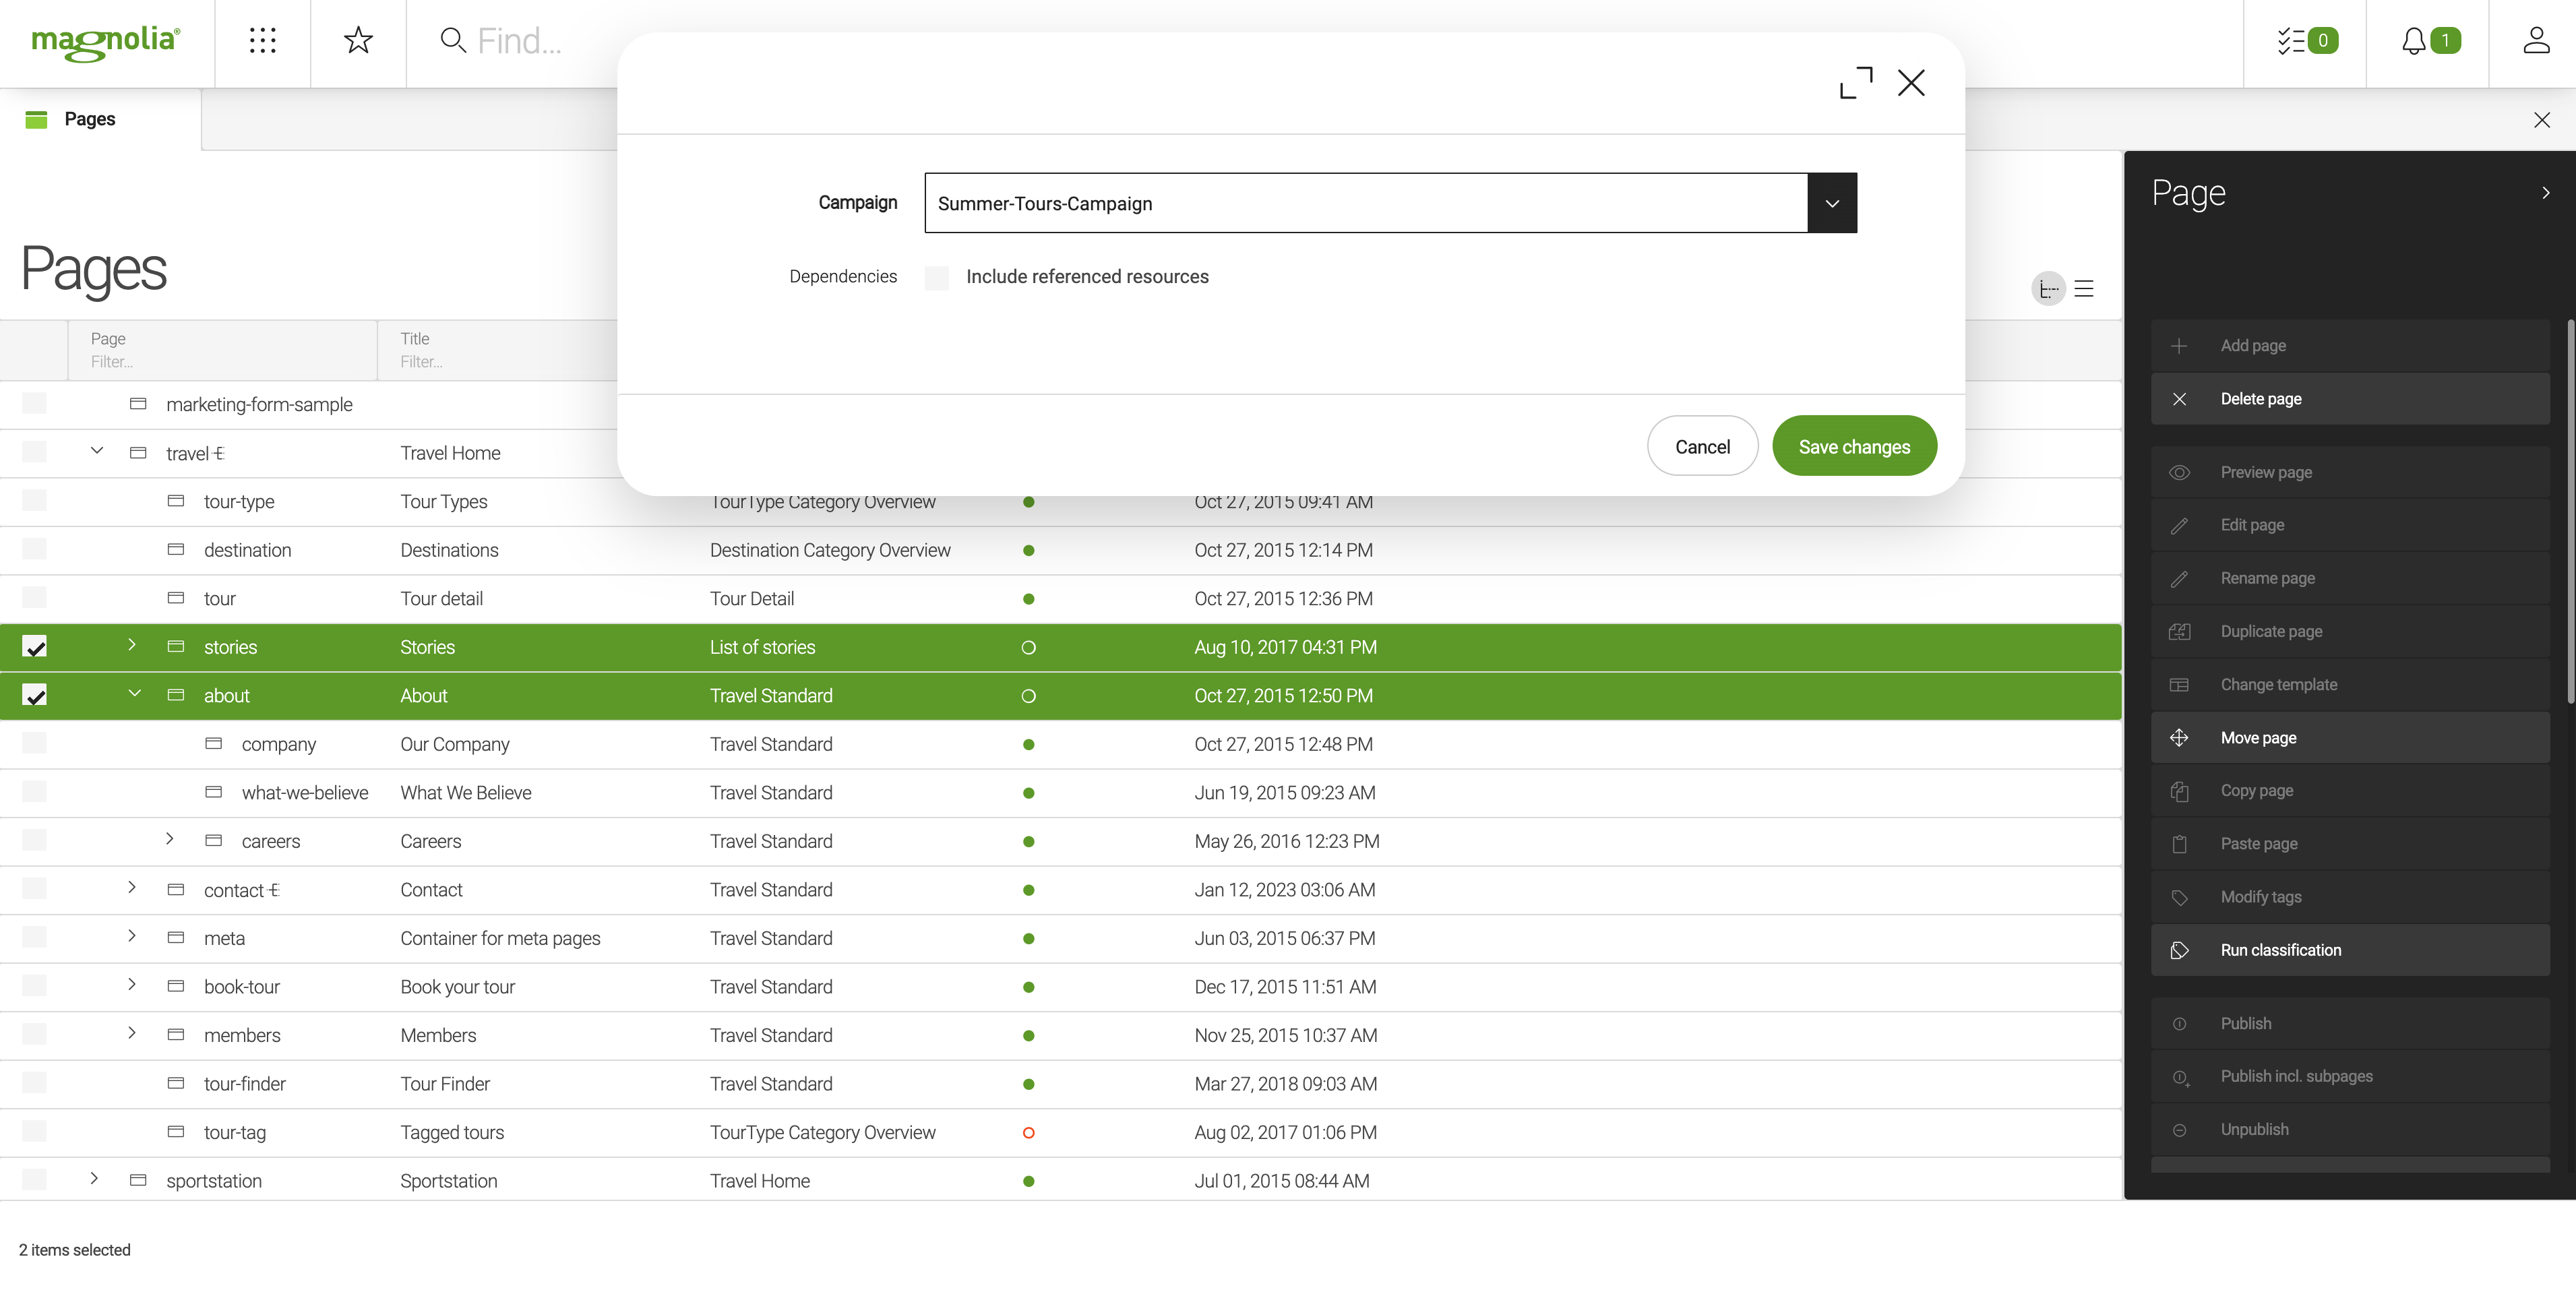
Task: Check the travel row checkbox
Action: (34, 452)
